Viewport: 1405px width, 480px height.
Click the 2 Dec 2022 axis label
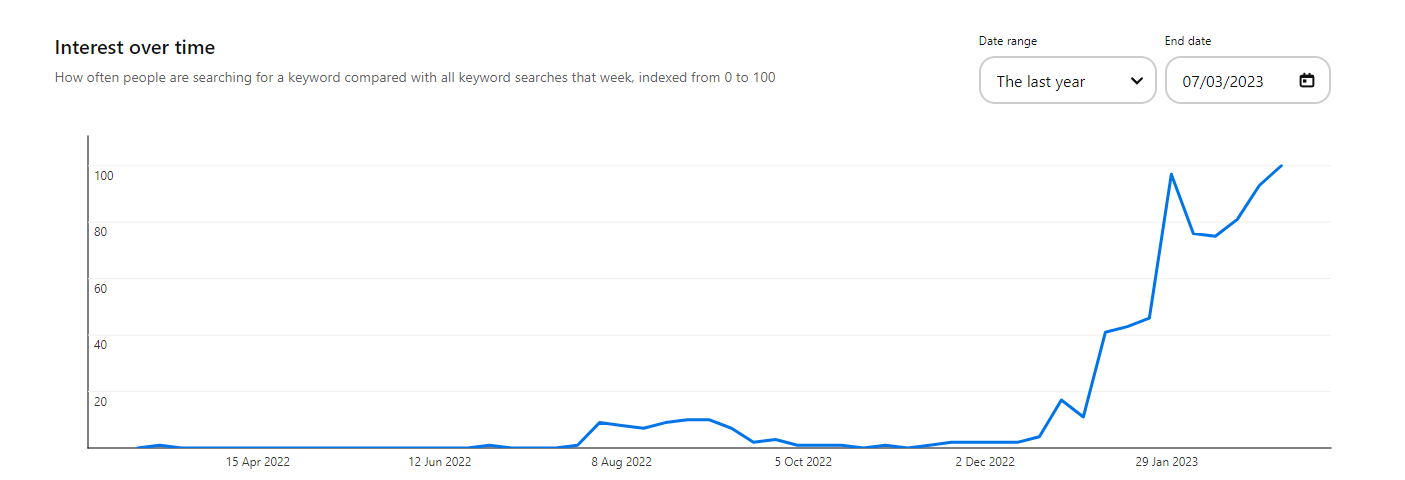pos(985,462)
